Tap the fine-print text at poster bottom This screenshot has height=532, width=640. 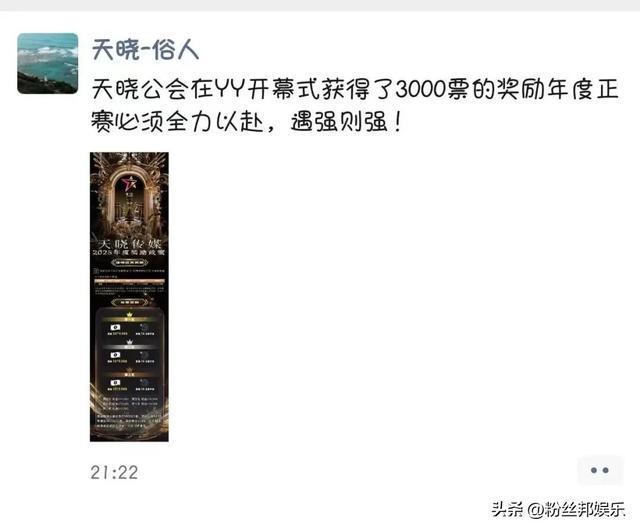[129, 421]
